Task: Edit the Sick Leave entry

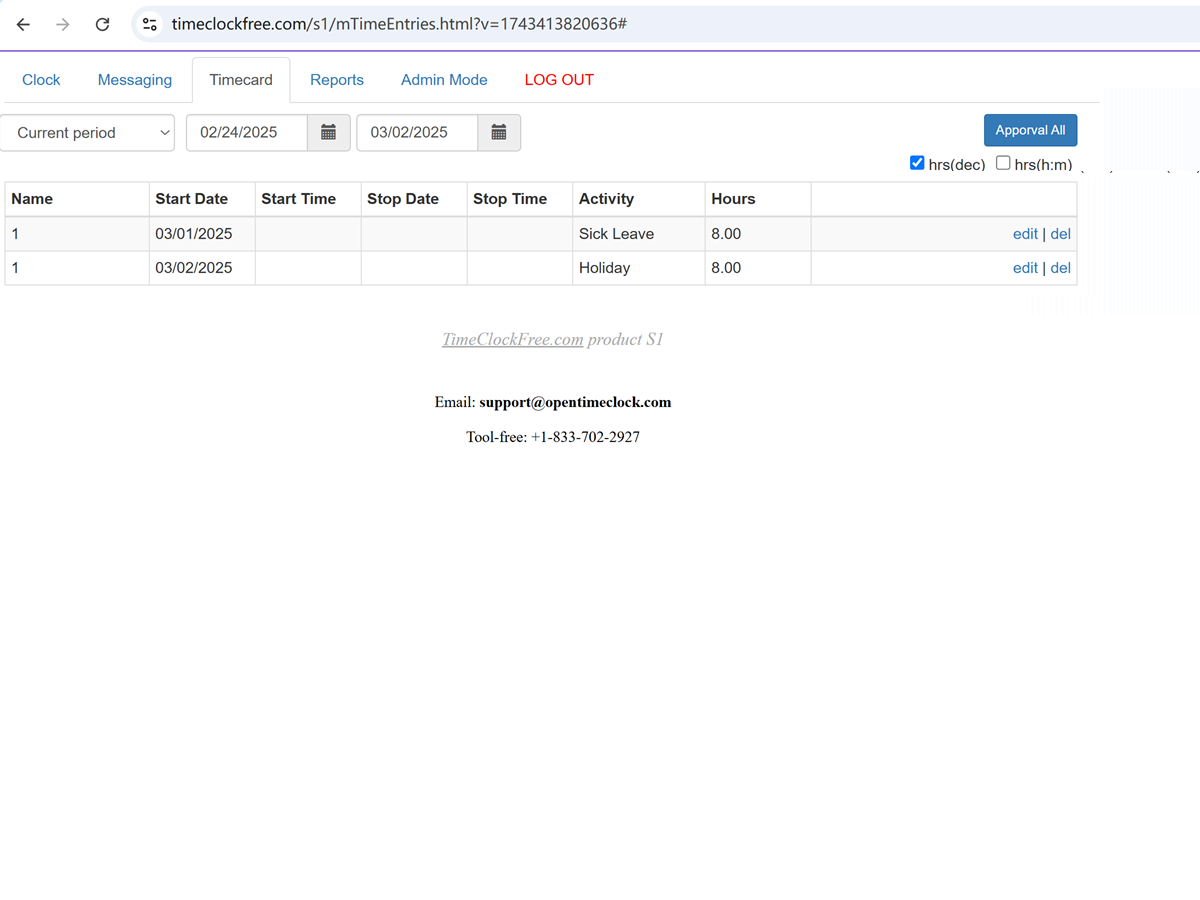Action: point(1025,234)
